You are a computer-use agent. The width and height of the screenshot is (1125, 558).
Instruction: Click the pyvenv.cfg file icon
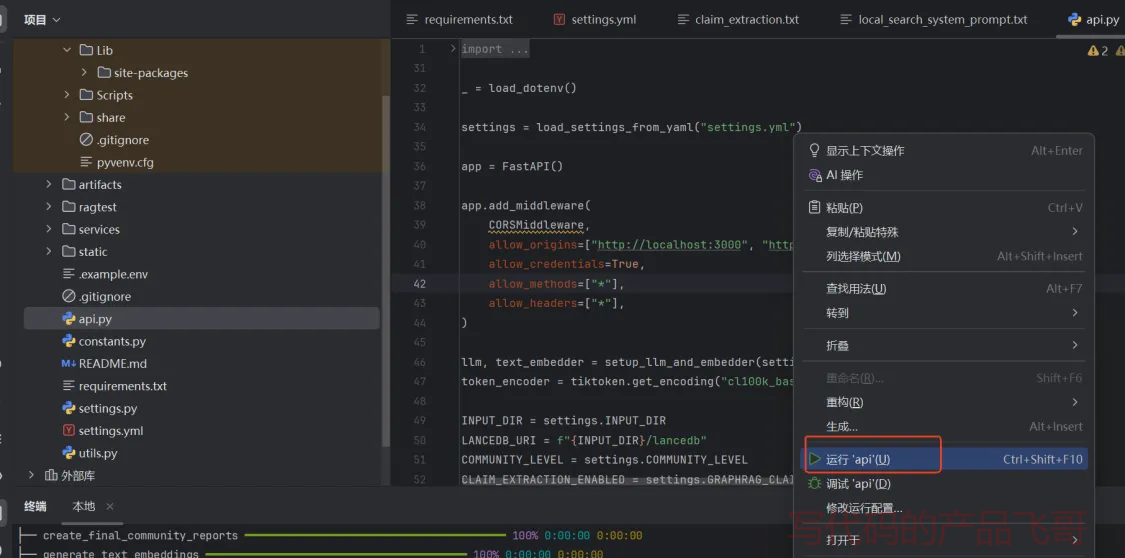point(86,162)
